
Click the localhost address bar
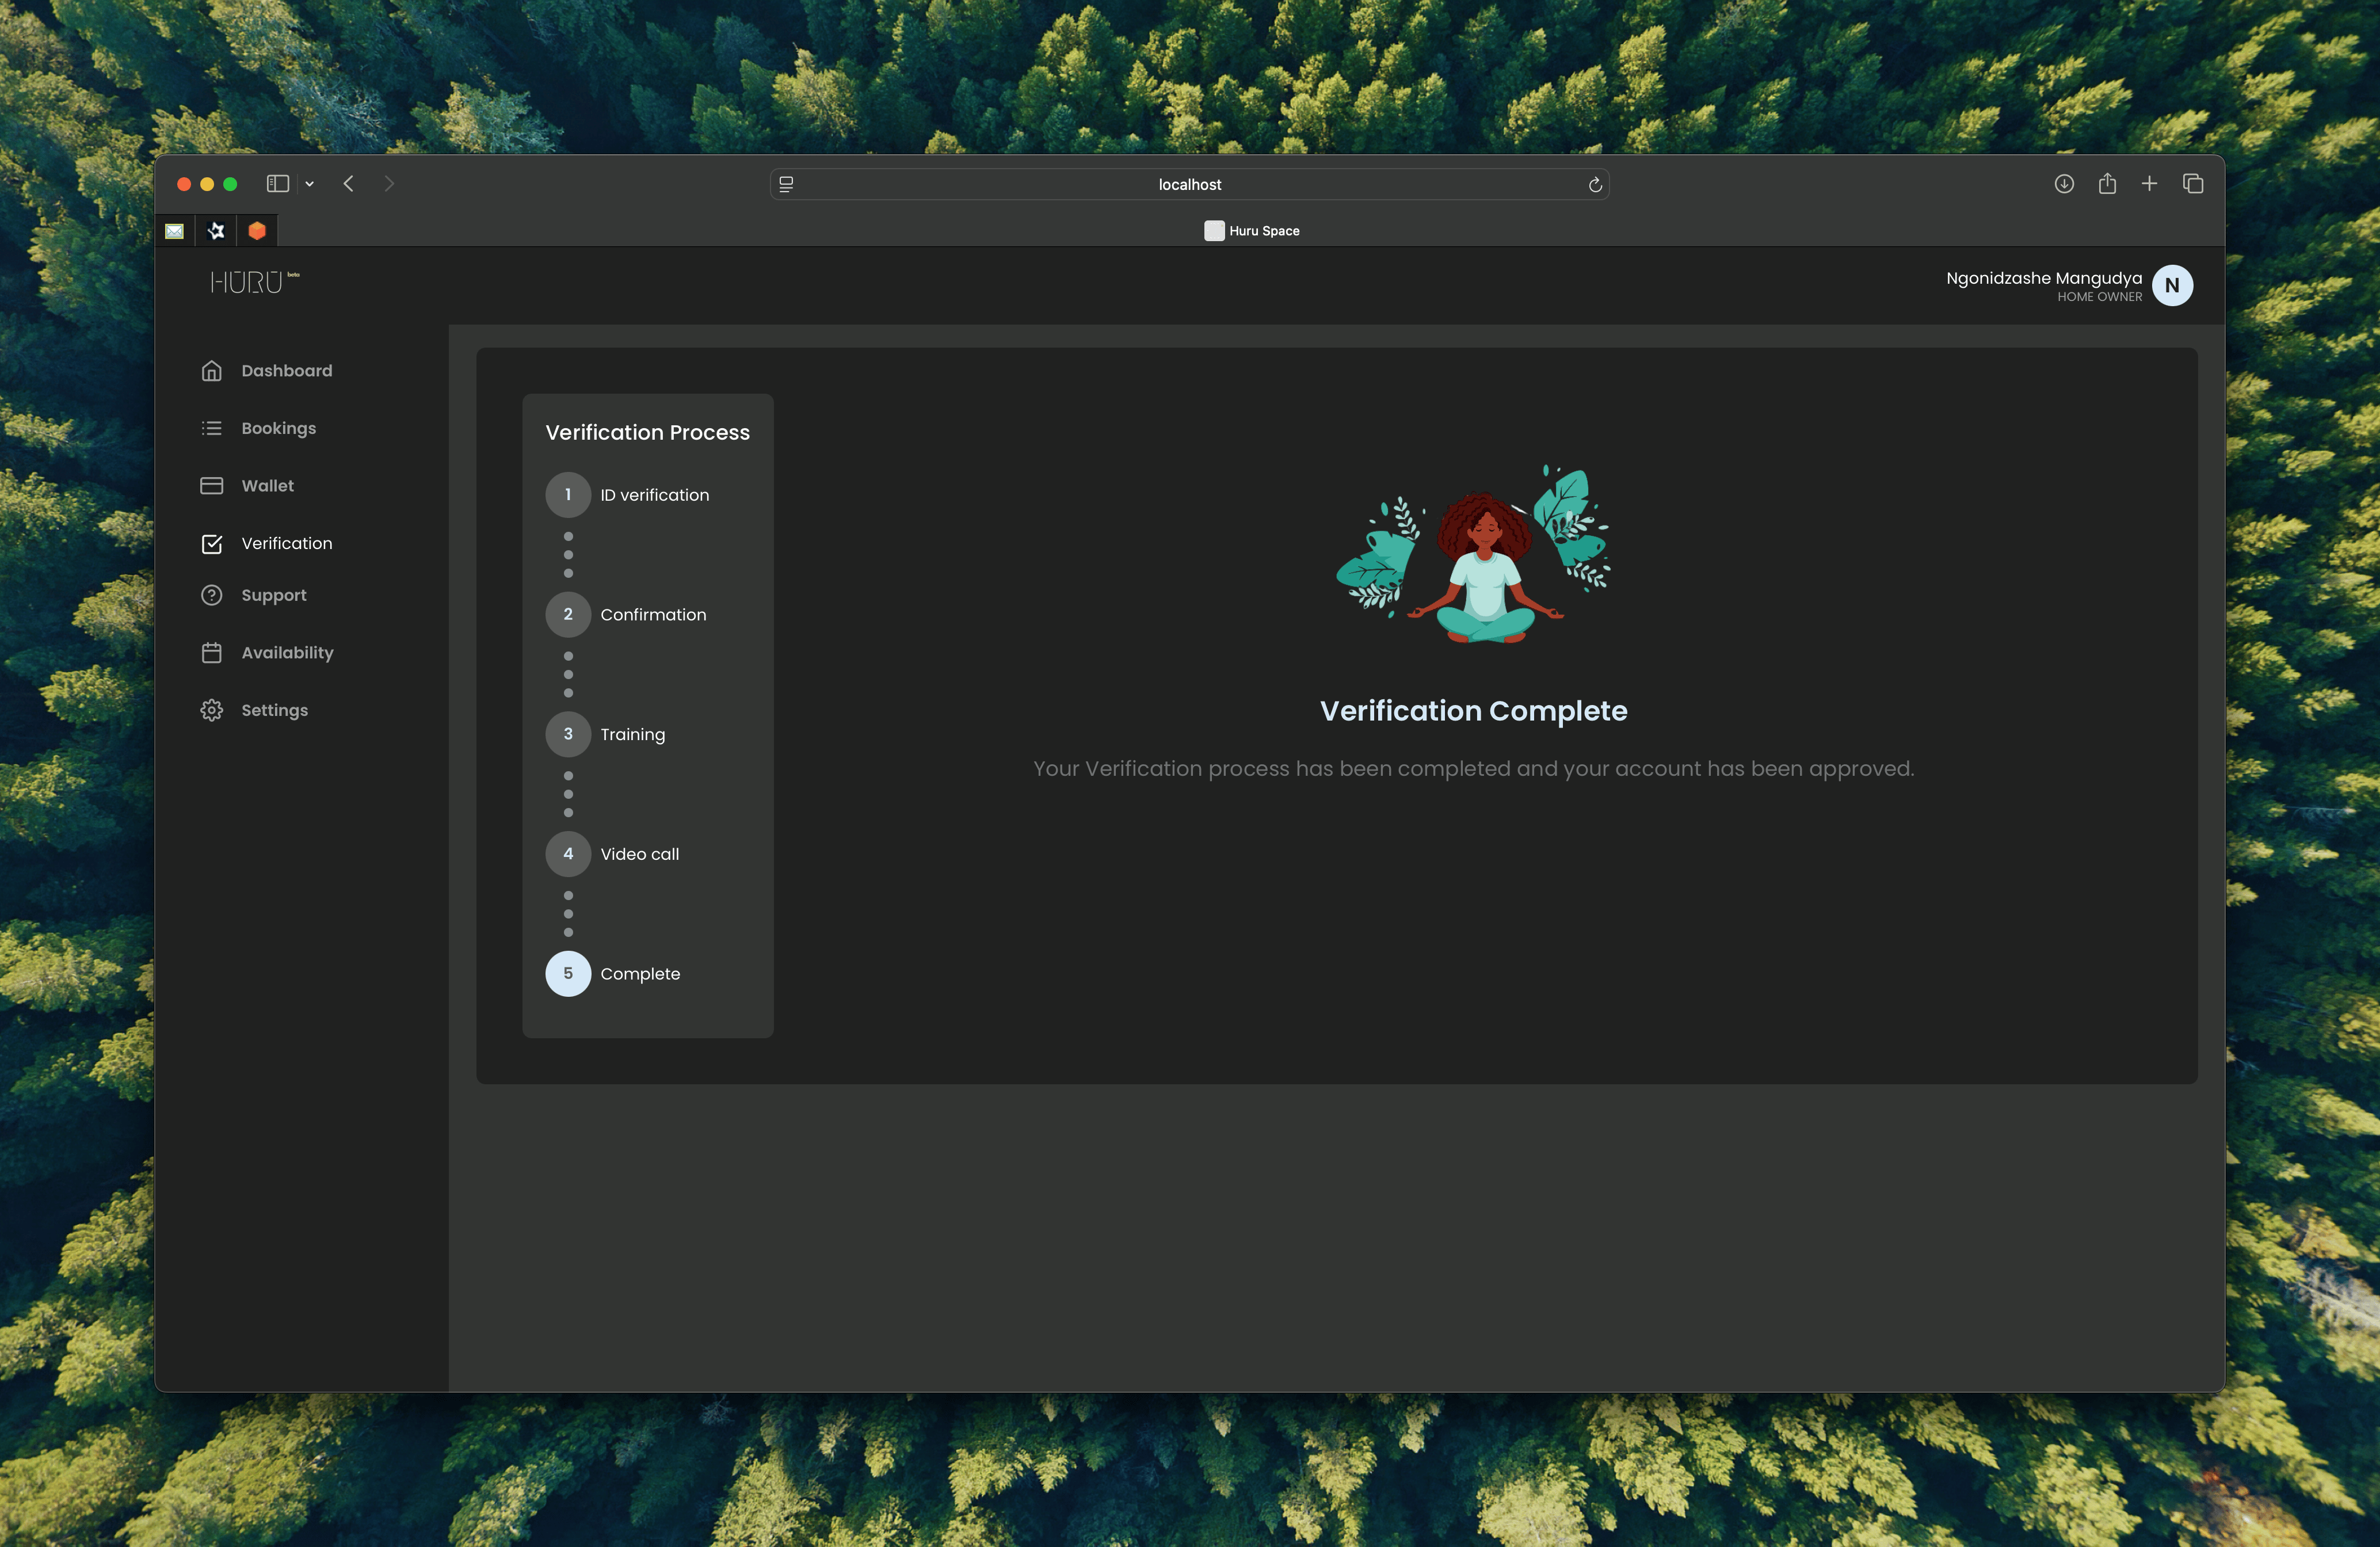tap(1189, 185)
